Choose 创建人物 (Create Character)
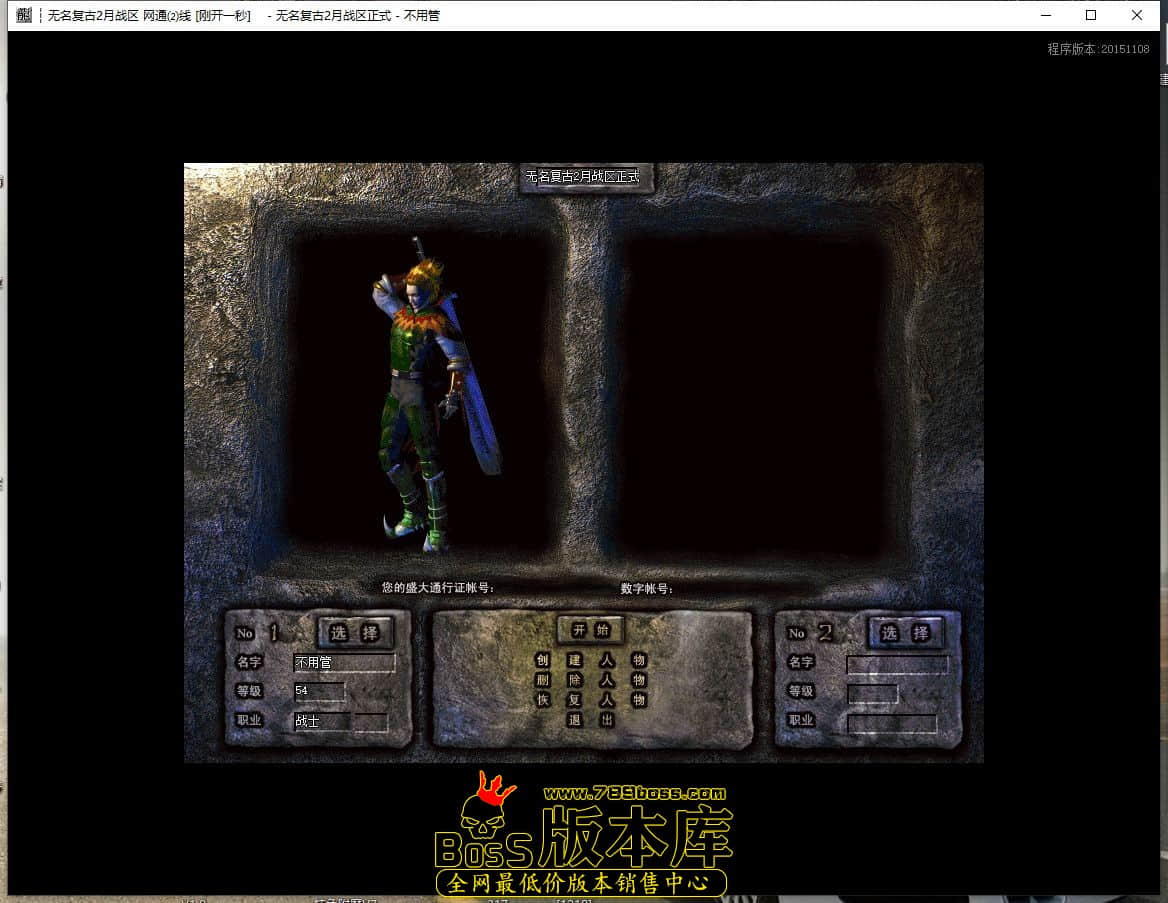The image size is (1168, 903). pos(590,660)
